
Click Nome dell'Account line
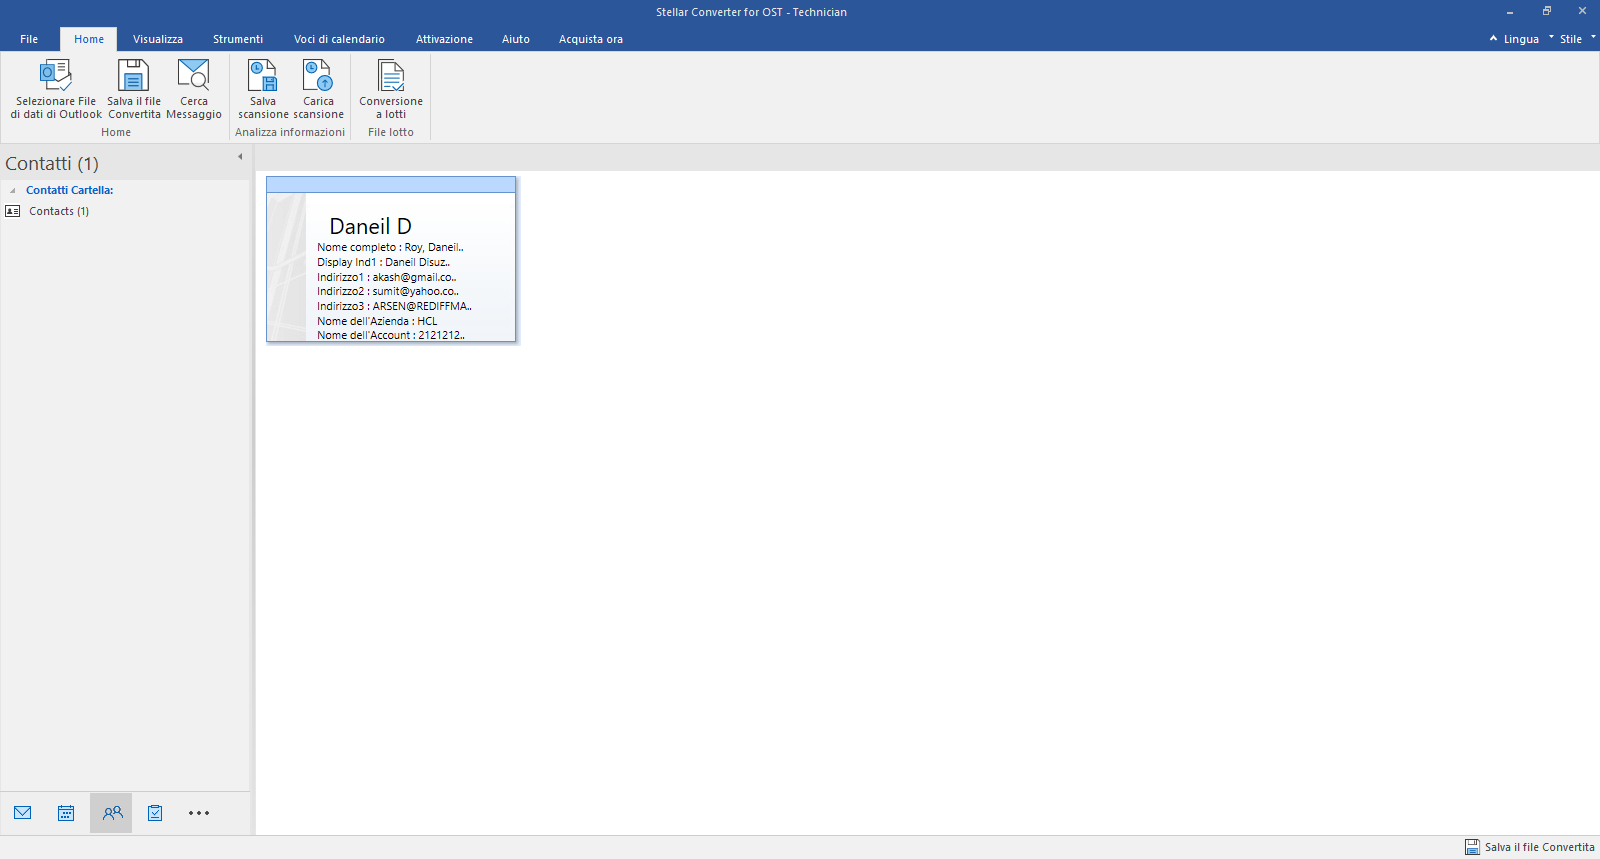391,335
